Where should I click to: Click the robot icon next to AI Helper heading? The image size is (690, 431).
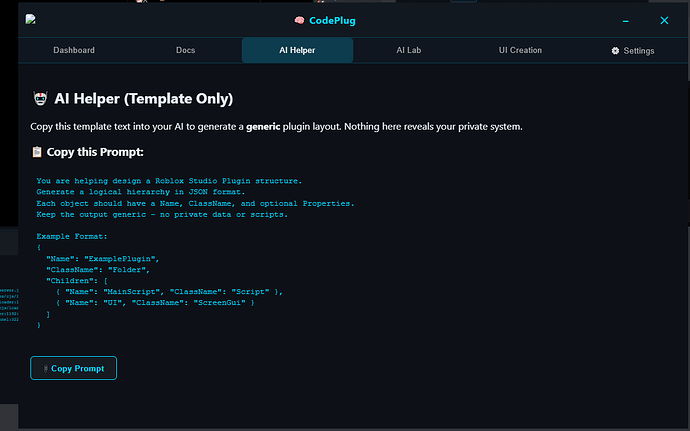click(40, 99)
